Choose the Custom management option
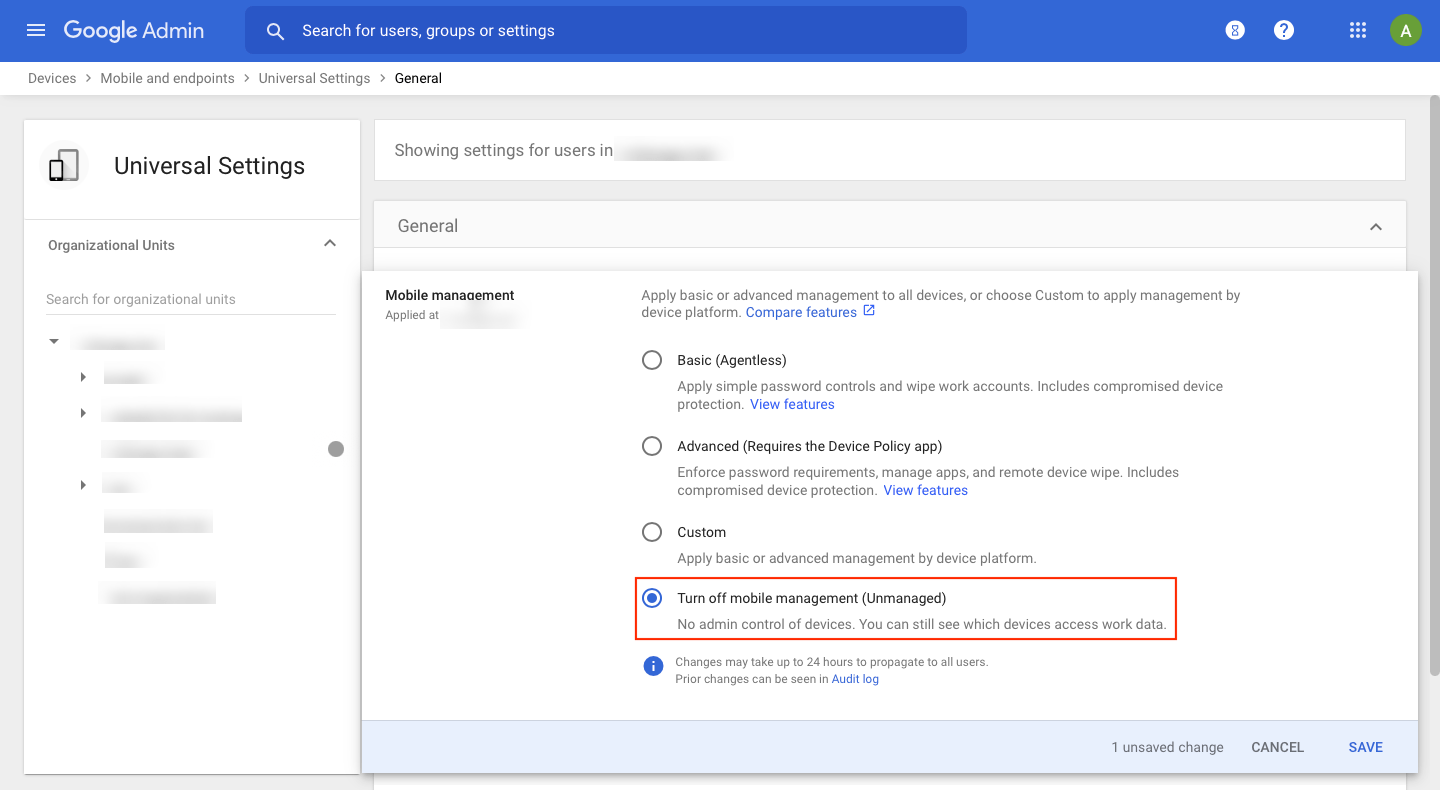 (x=652, y=531)
